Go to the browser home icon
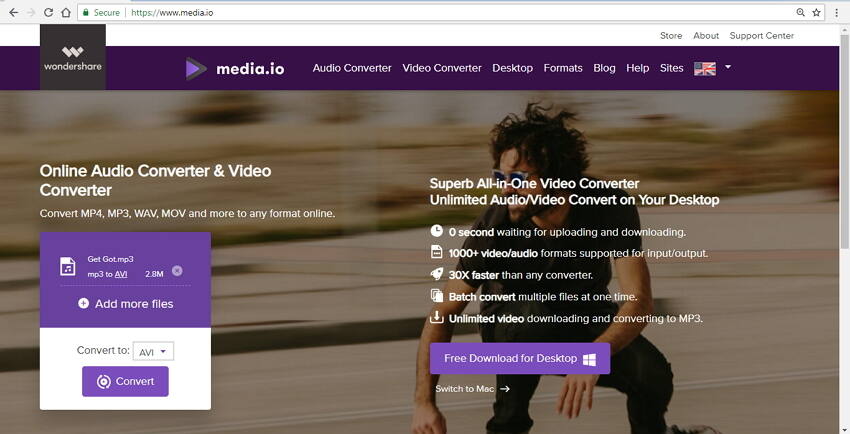Image resolution: width=850 pixels, height=434 pixels. [x=66, y=12]
